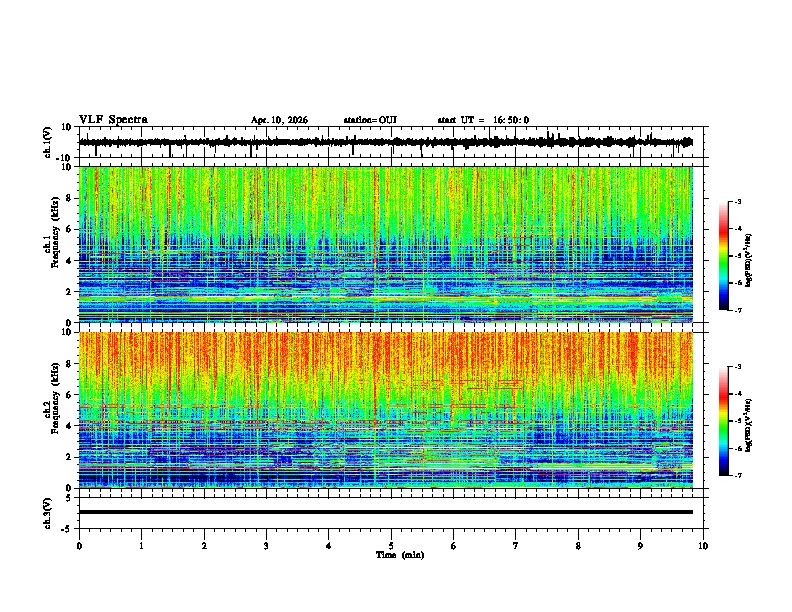Click the "station=OUI" header label
This screenshot has width=792, height=612.
coord(370,120)
